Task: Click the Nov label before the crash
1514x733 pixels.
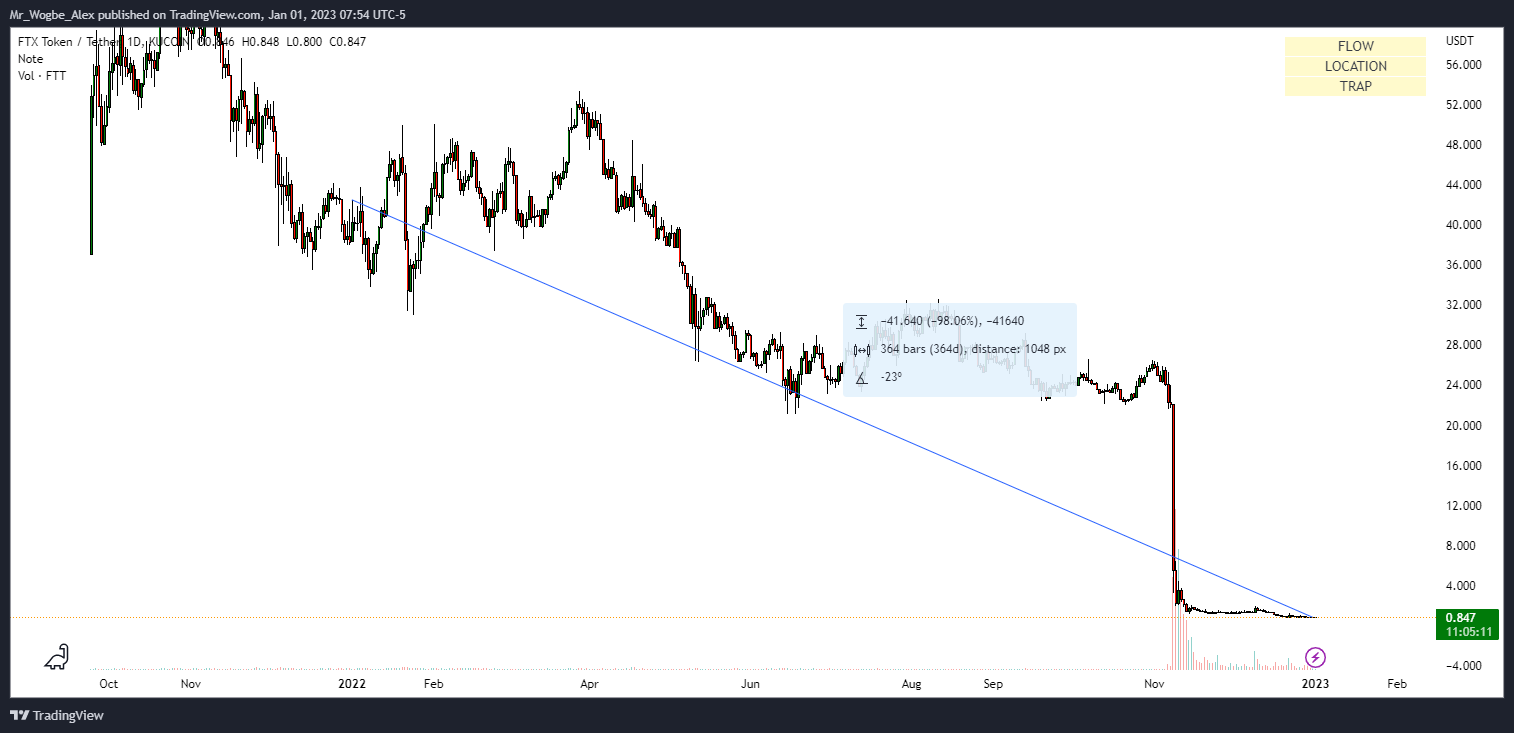Action: 1155,684
